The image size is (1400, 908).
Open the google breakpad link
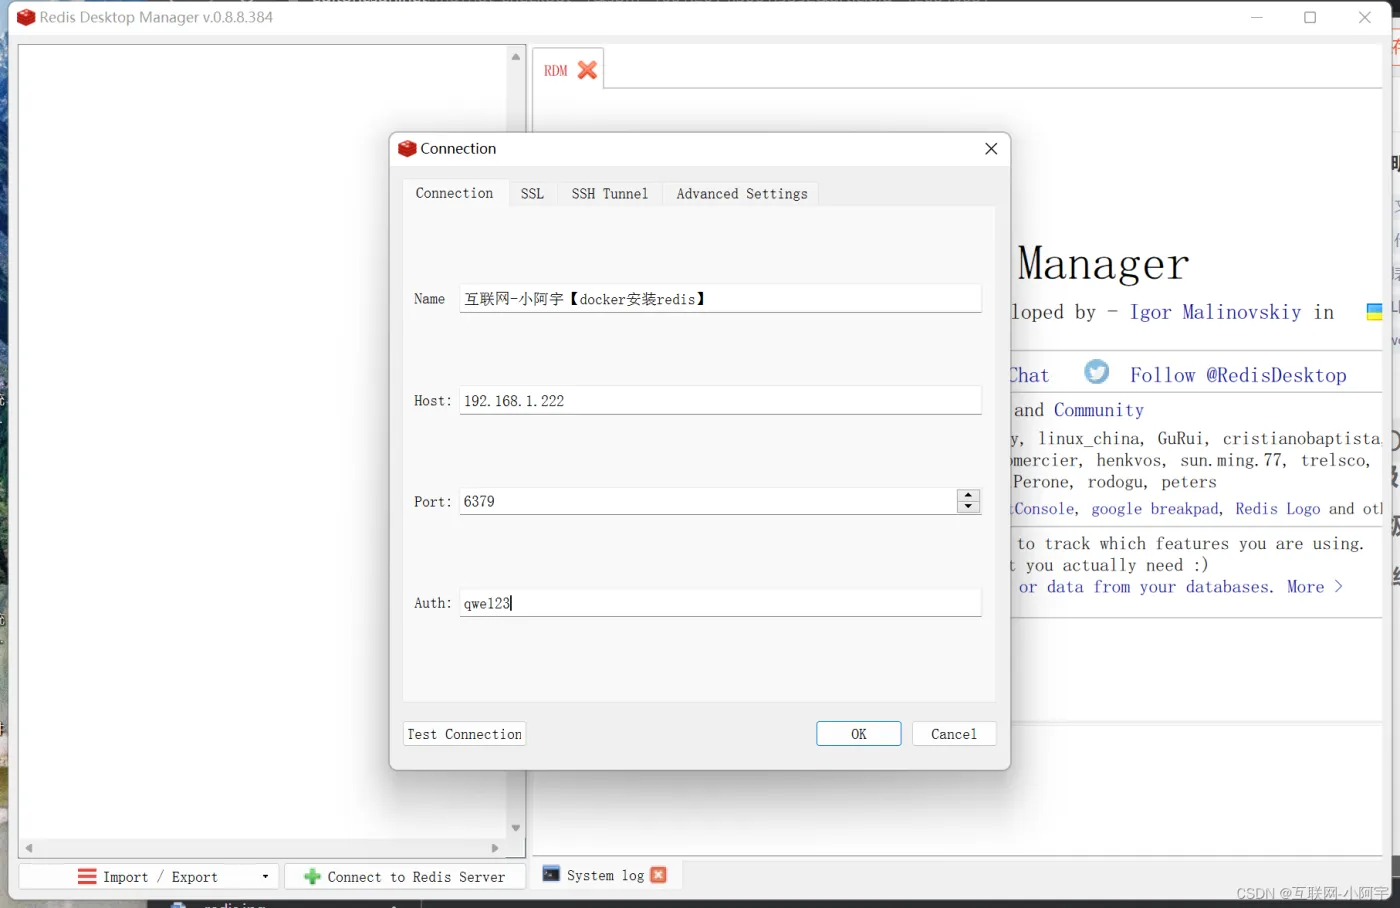click(1156, 509)
